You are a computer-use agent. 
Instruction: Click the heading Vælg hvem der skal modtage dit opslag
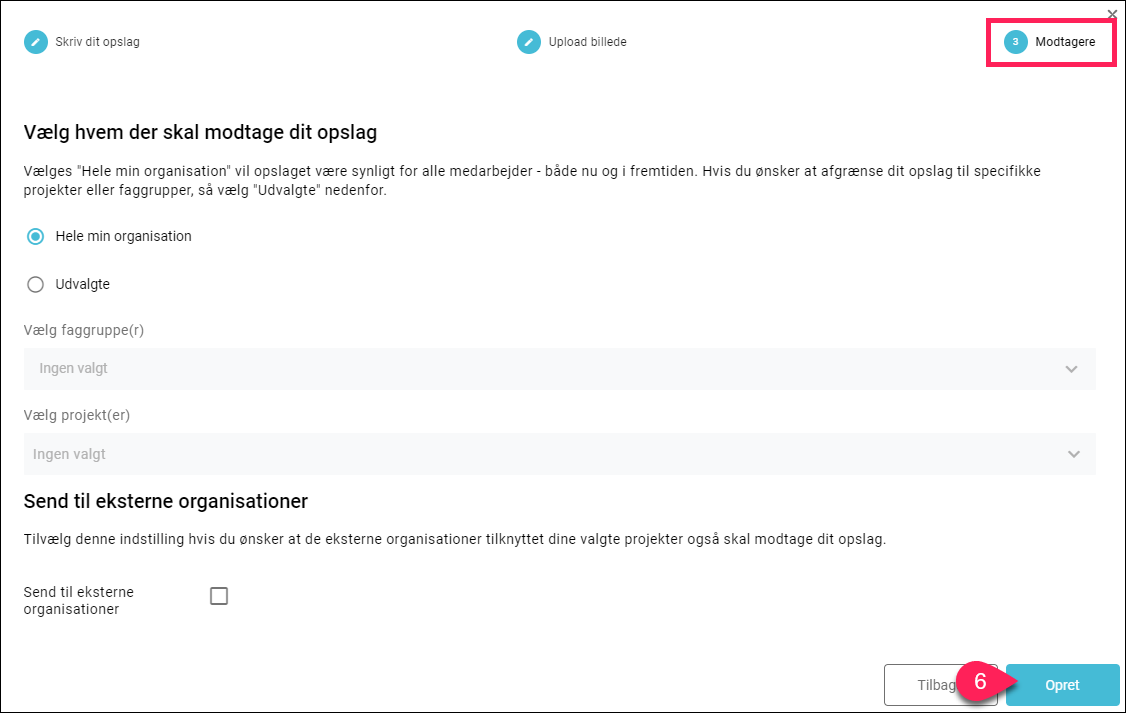(200, 133)
